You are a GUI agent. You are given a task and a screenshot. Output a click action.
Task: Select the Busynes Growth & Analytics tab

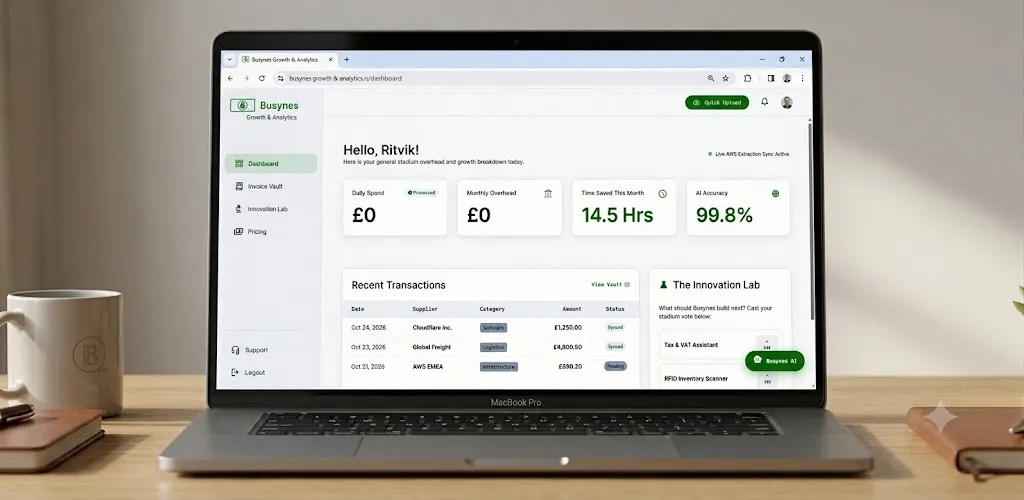tap(287, 59)
